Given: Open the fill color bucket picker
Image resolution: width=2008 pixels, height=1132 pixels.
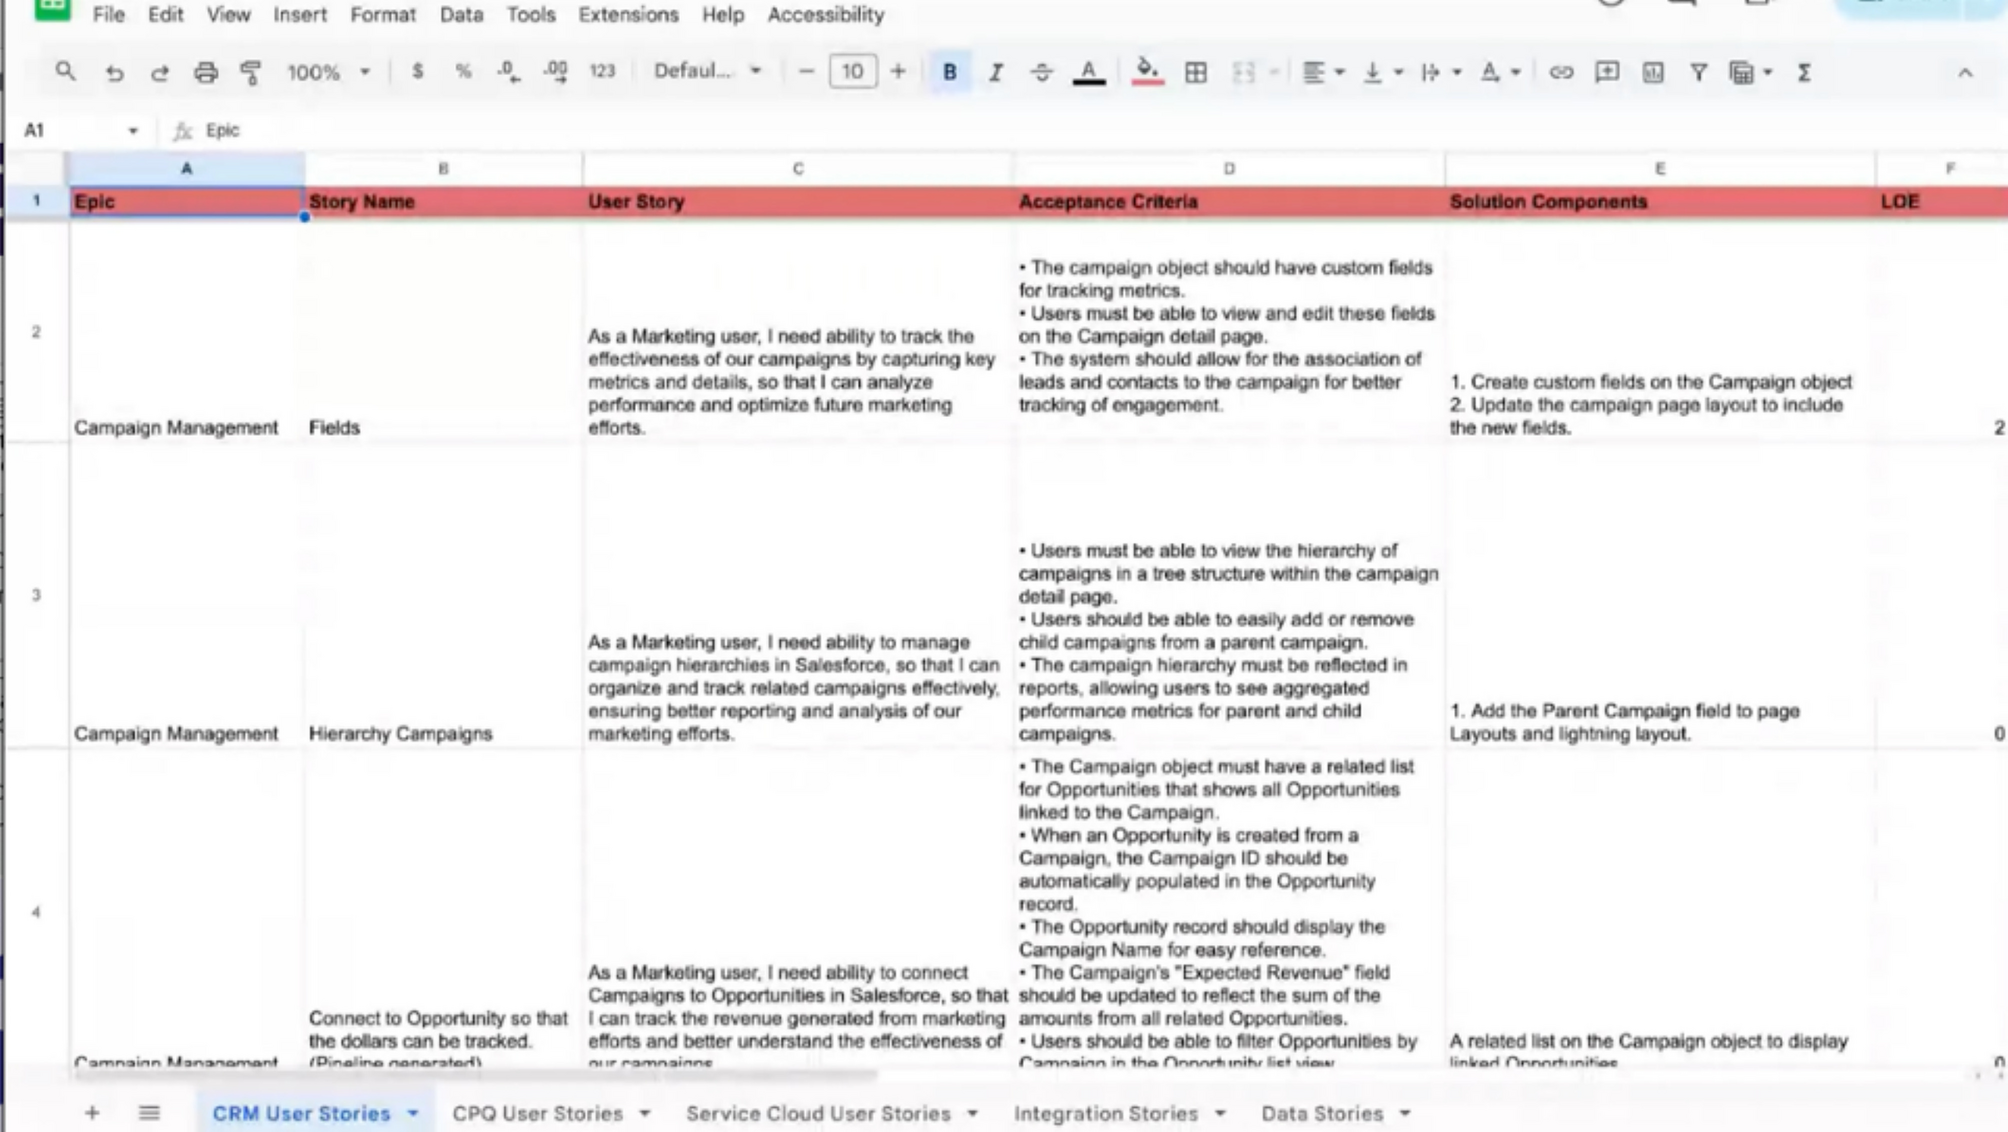Looking at the screenshot, I should (x=1147, y=72).
